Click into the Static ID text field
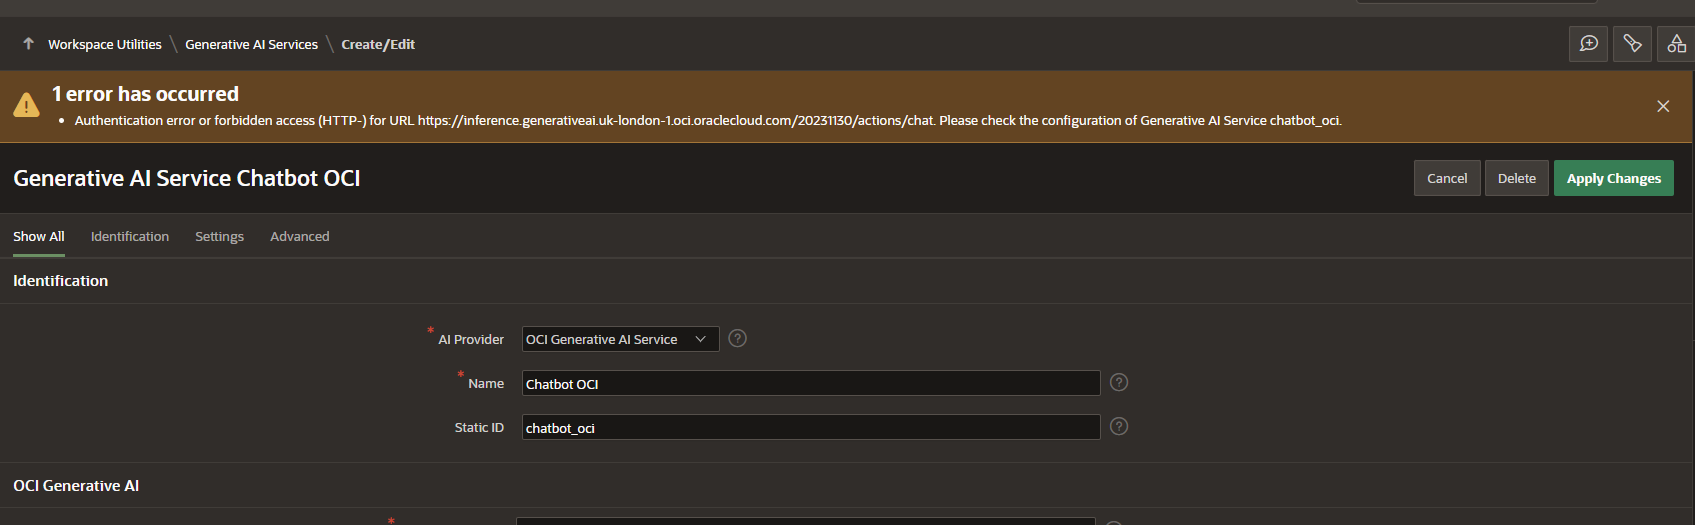The image size is (1695, 525). 810,428
